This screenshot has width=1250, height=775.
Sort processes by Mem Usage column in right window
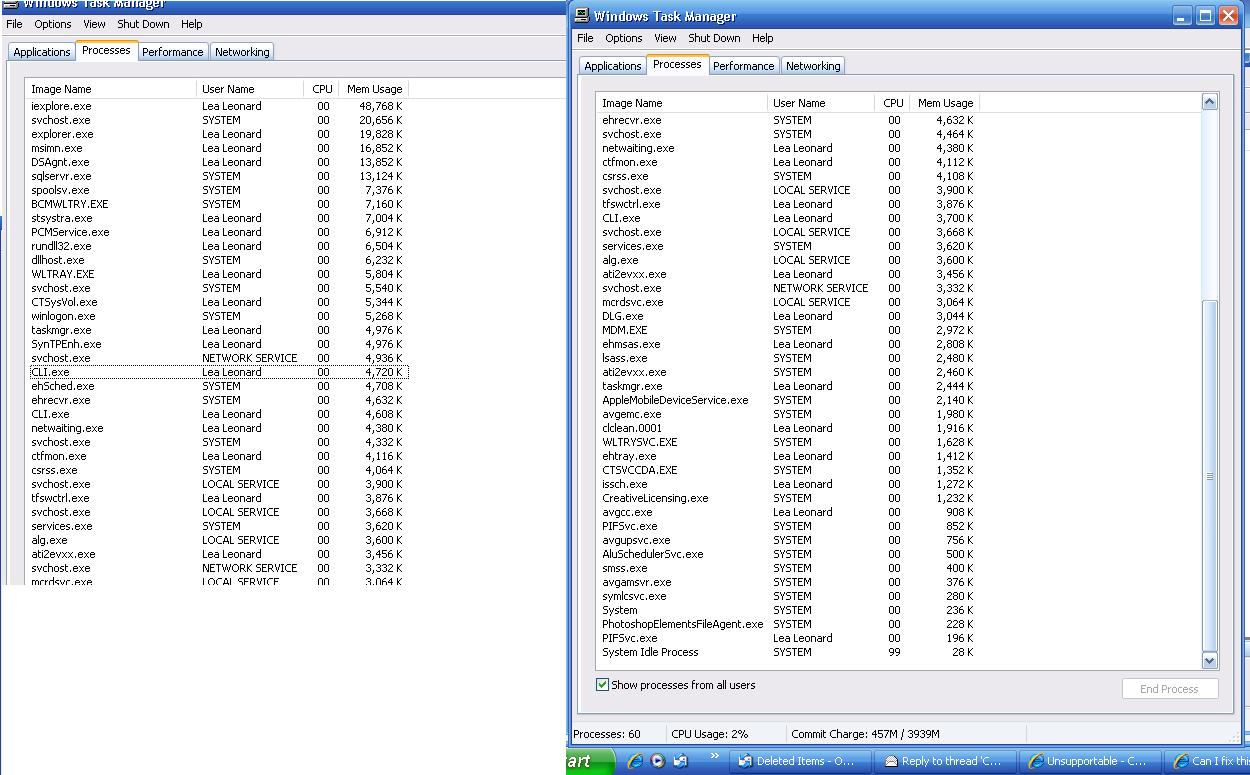pyautogui.click(x=944, y=103)
